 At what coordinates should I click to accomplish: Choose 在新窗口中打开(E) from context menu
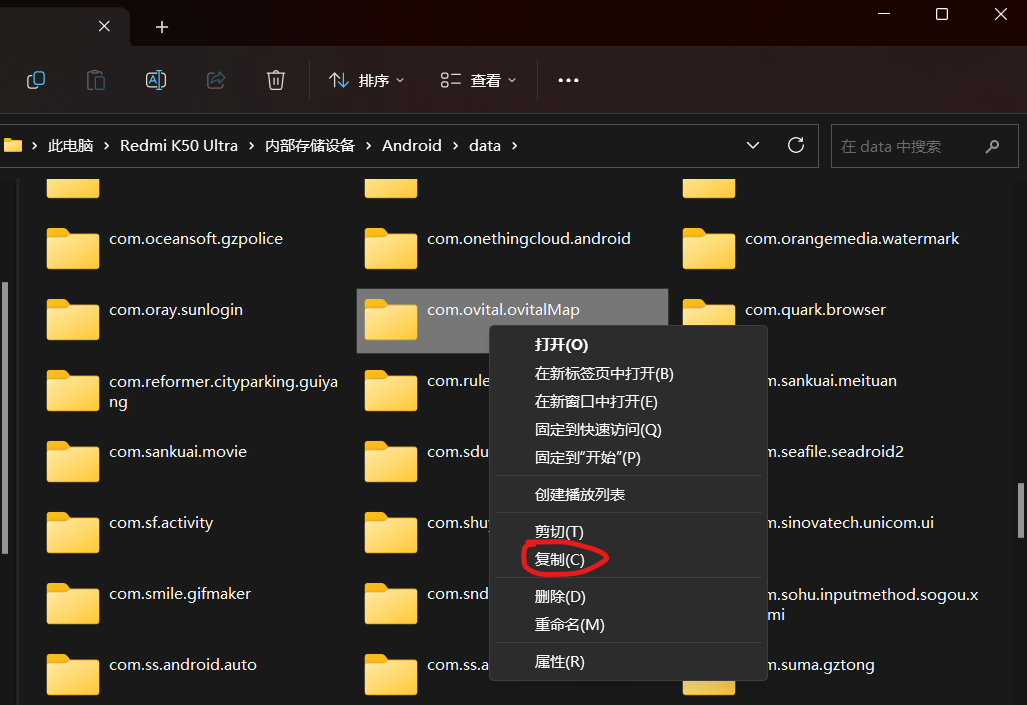click(x=627, y=402)
